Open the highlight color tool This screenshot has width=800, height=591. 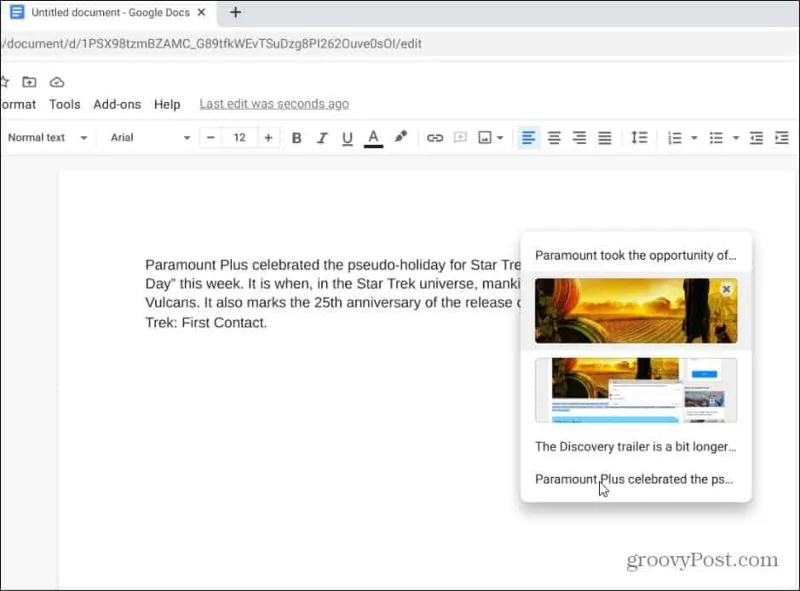(401, 137)
